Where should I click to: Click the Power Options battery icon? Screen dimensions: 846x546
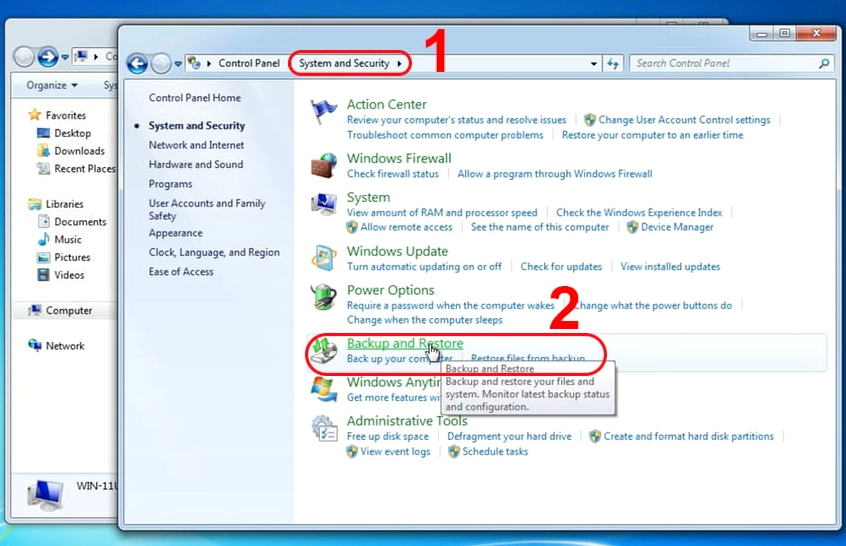point(324,297)
